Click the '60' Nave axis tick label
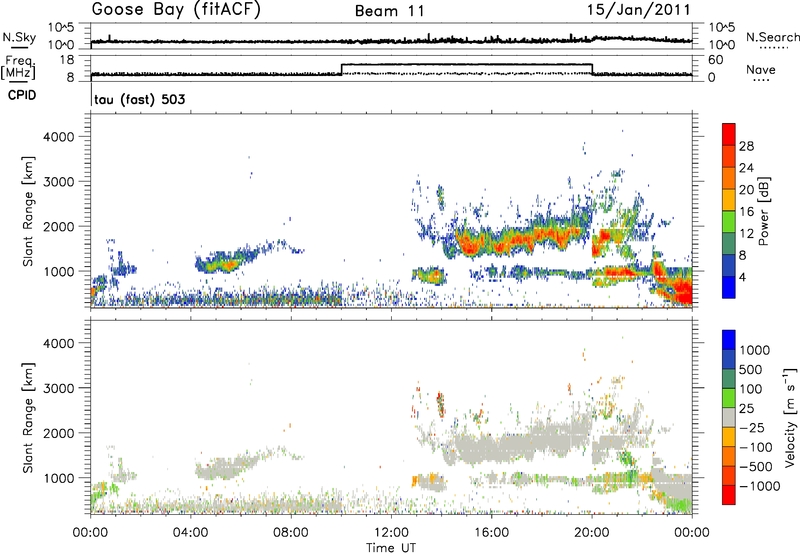Screen dimensions: 800x554 click(715, 60)
